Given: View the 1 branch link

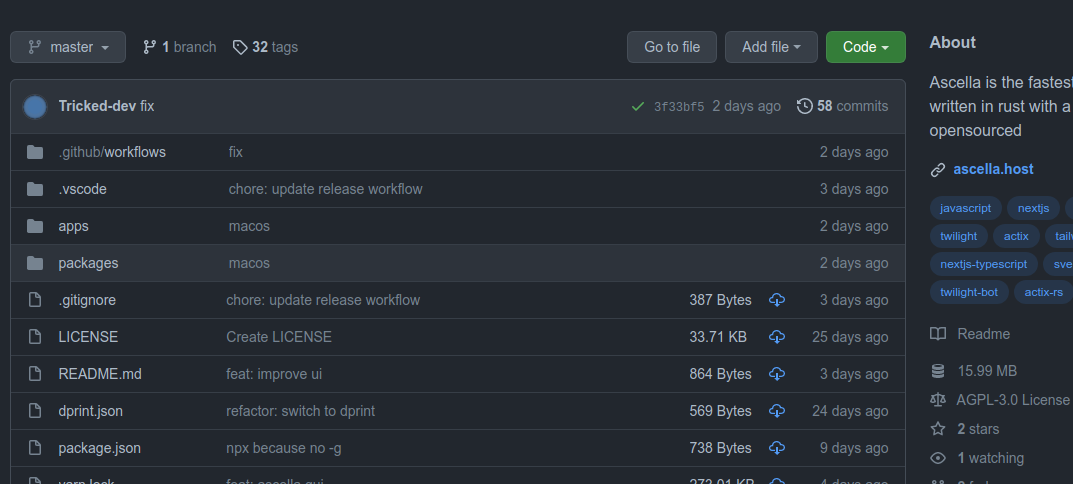Looking at the screenshot, I should click(179, 47).
